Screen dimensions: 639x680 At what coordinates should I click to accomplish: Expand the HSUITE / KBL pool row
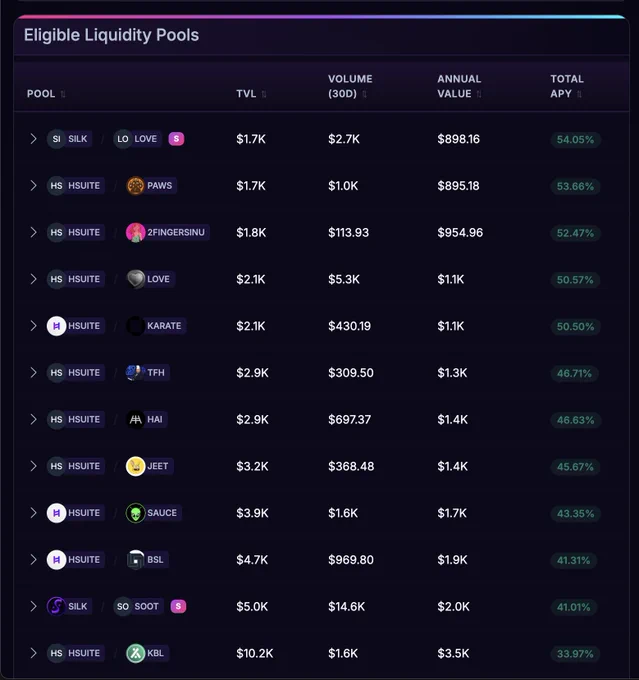point(33,653)
